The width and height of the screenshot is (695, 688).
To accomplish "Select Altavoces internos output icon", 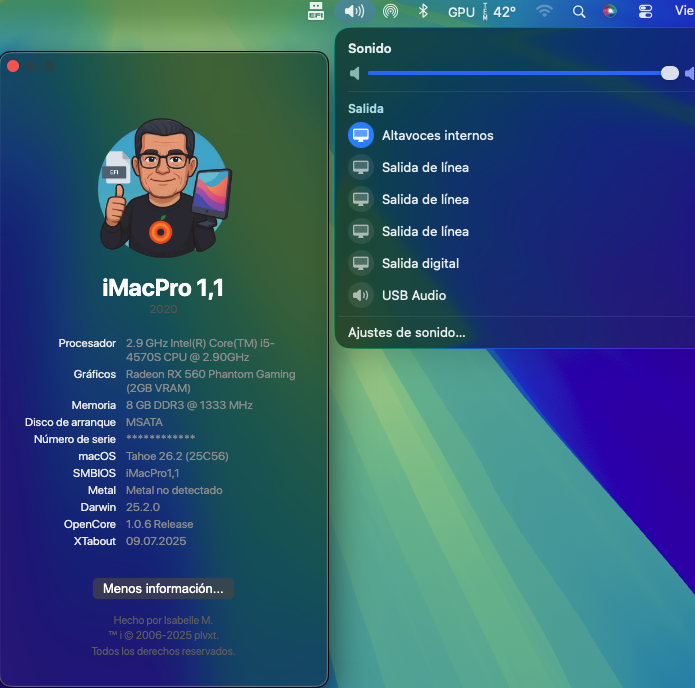I will [x=361, y=135].
